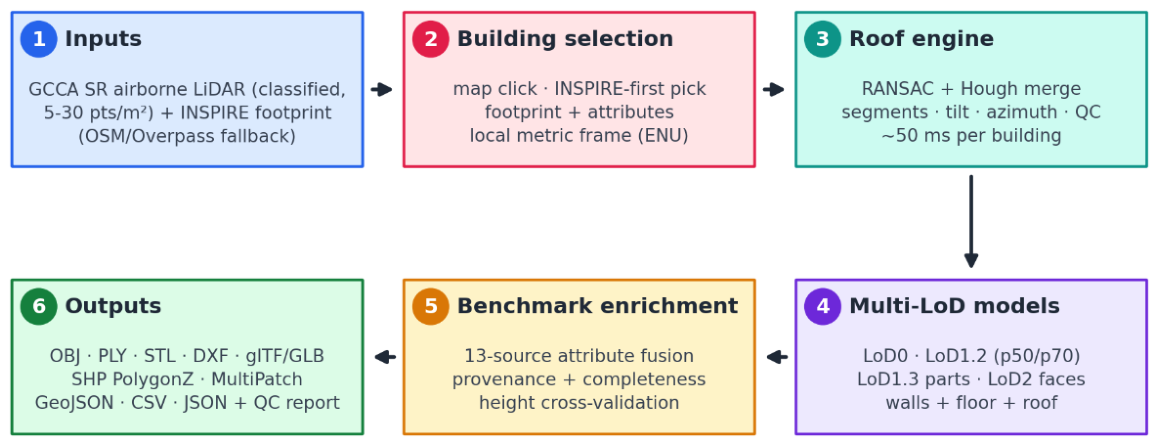The width and height of the screenshot is (1158, 445).
Task: Click the red number 2 circle
Action: 431,39
